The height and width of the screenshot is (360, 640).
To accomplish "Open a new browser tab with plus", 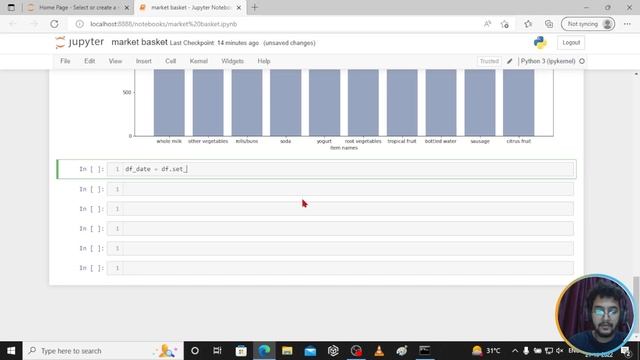I will (x=255, y=7).
